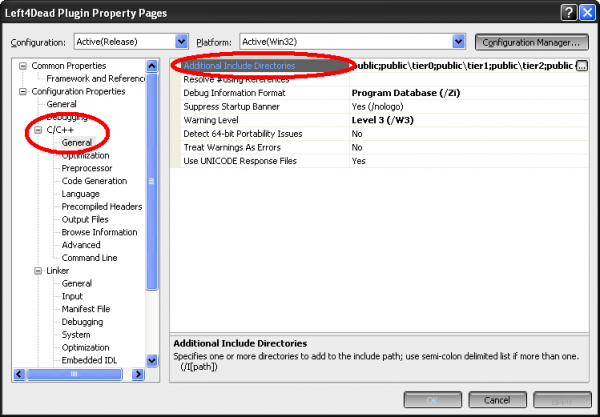
Task: Click the tree scroll right arrow
Action: coord(138,374)
